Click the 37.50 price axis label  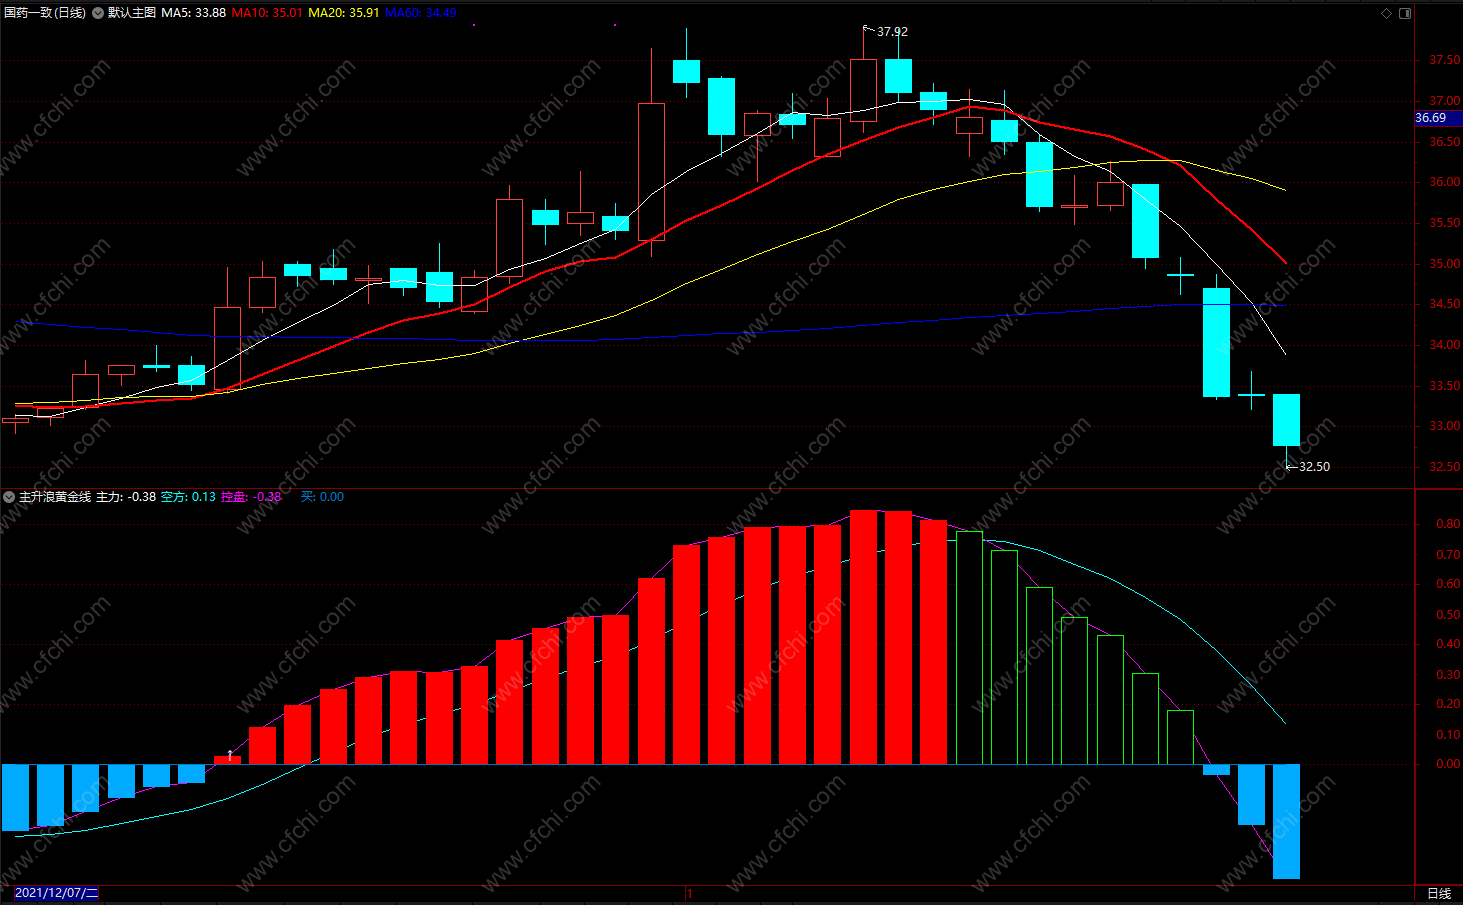click(1444, 60)
